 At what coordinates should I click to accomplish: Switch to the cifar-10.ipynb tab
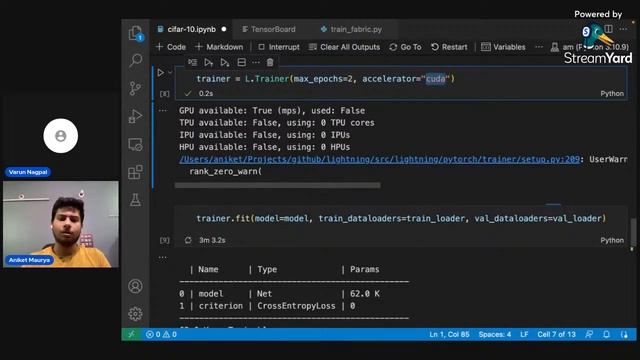(x=192, y=29)
